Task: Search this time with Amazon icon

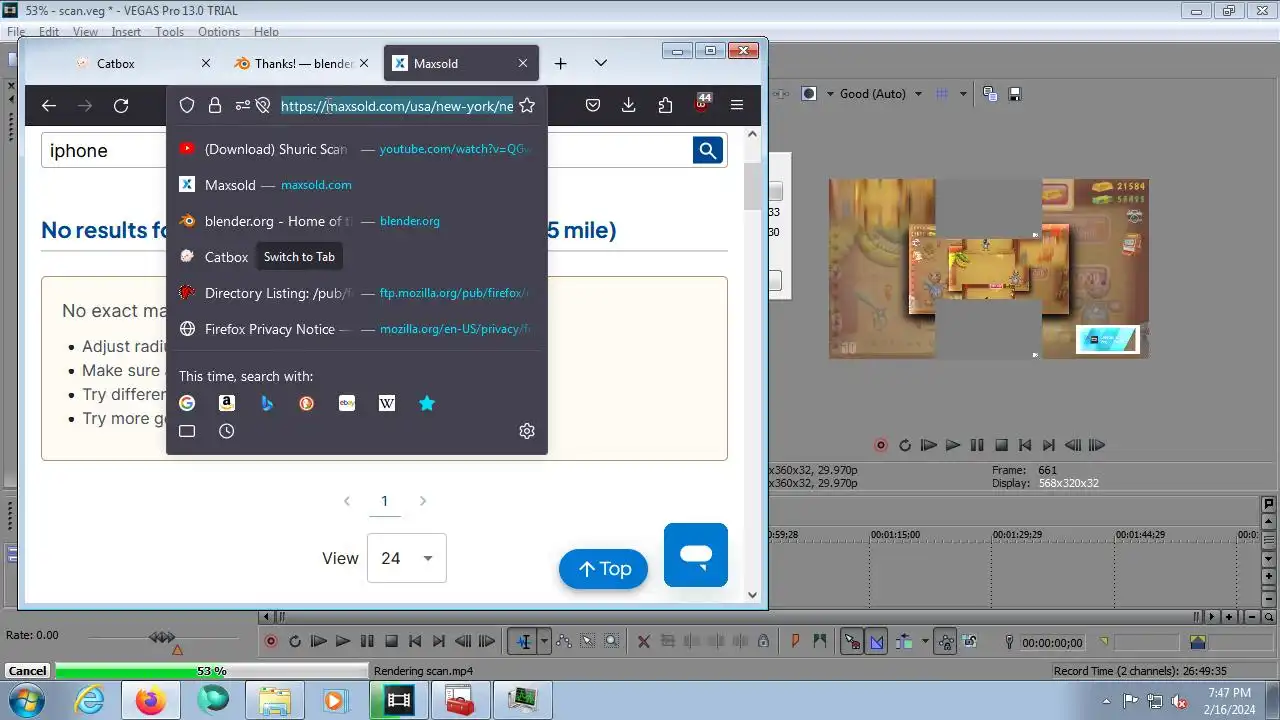Action: click(x=227, y=403)
